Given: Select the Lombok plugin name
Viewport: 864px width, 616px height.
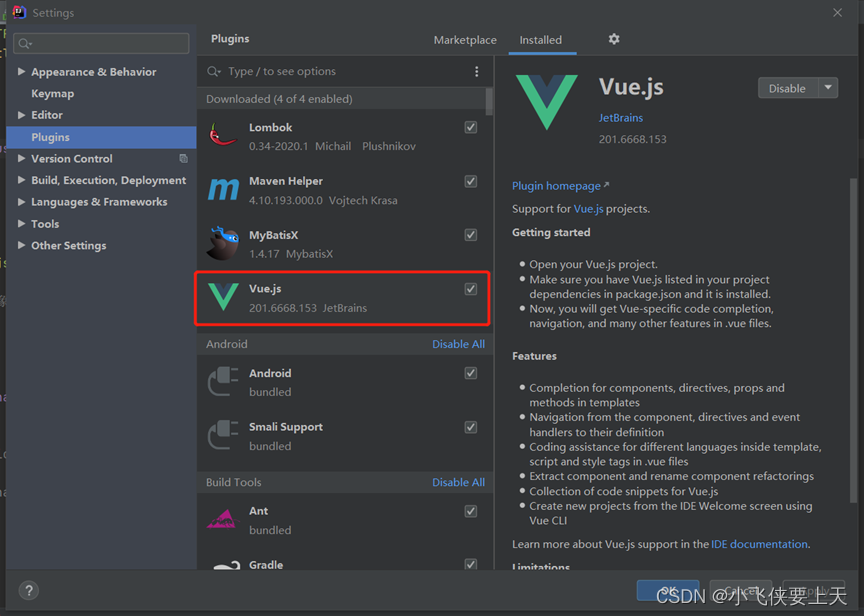Looking at the screenshot, I should click(x=271, y=127).
